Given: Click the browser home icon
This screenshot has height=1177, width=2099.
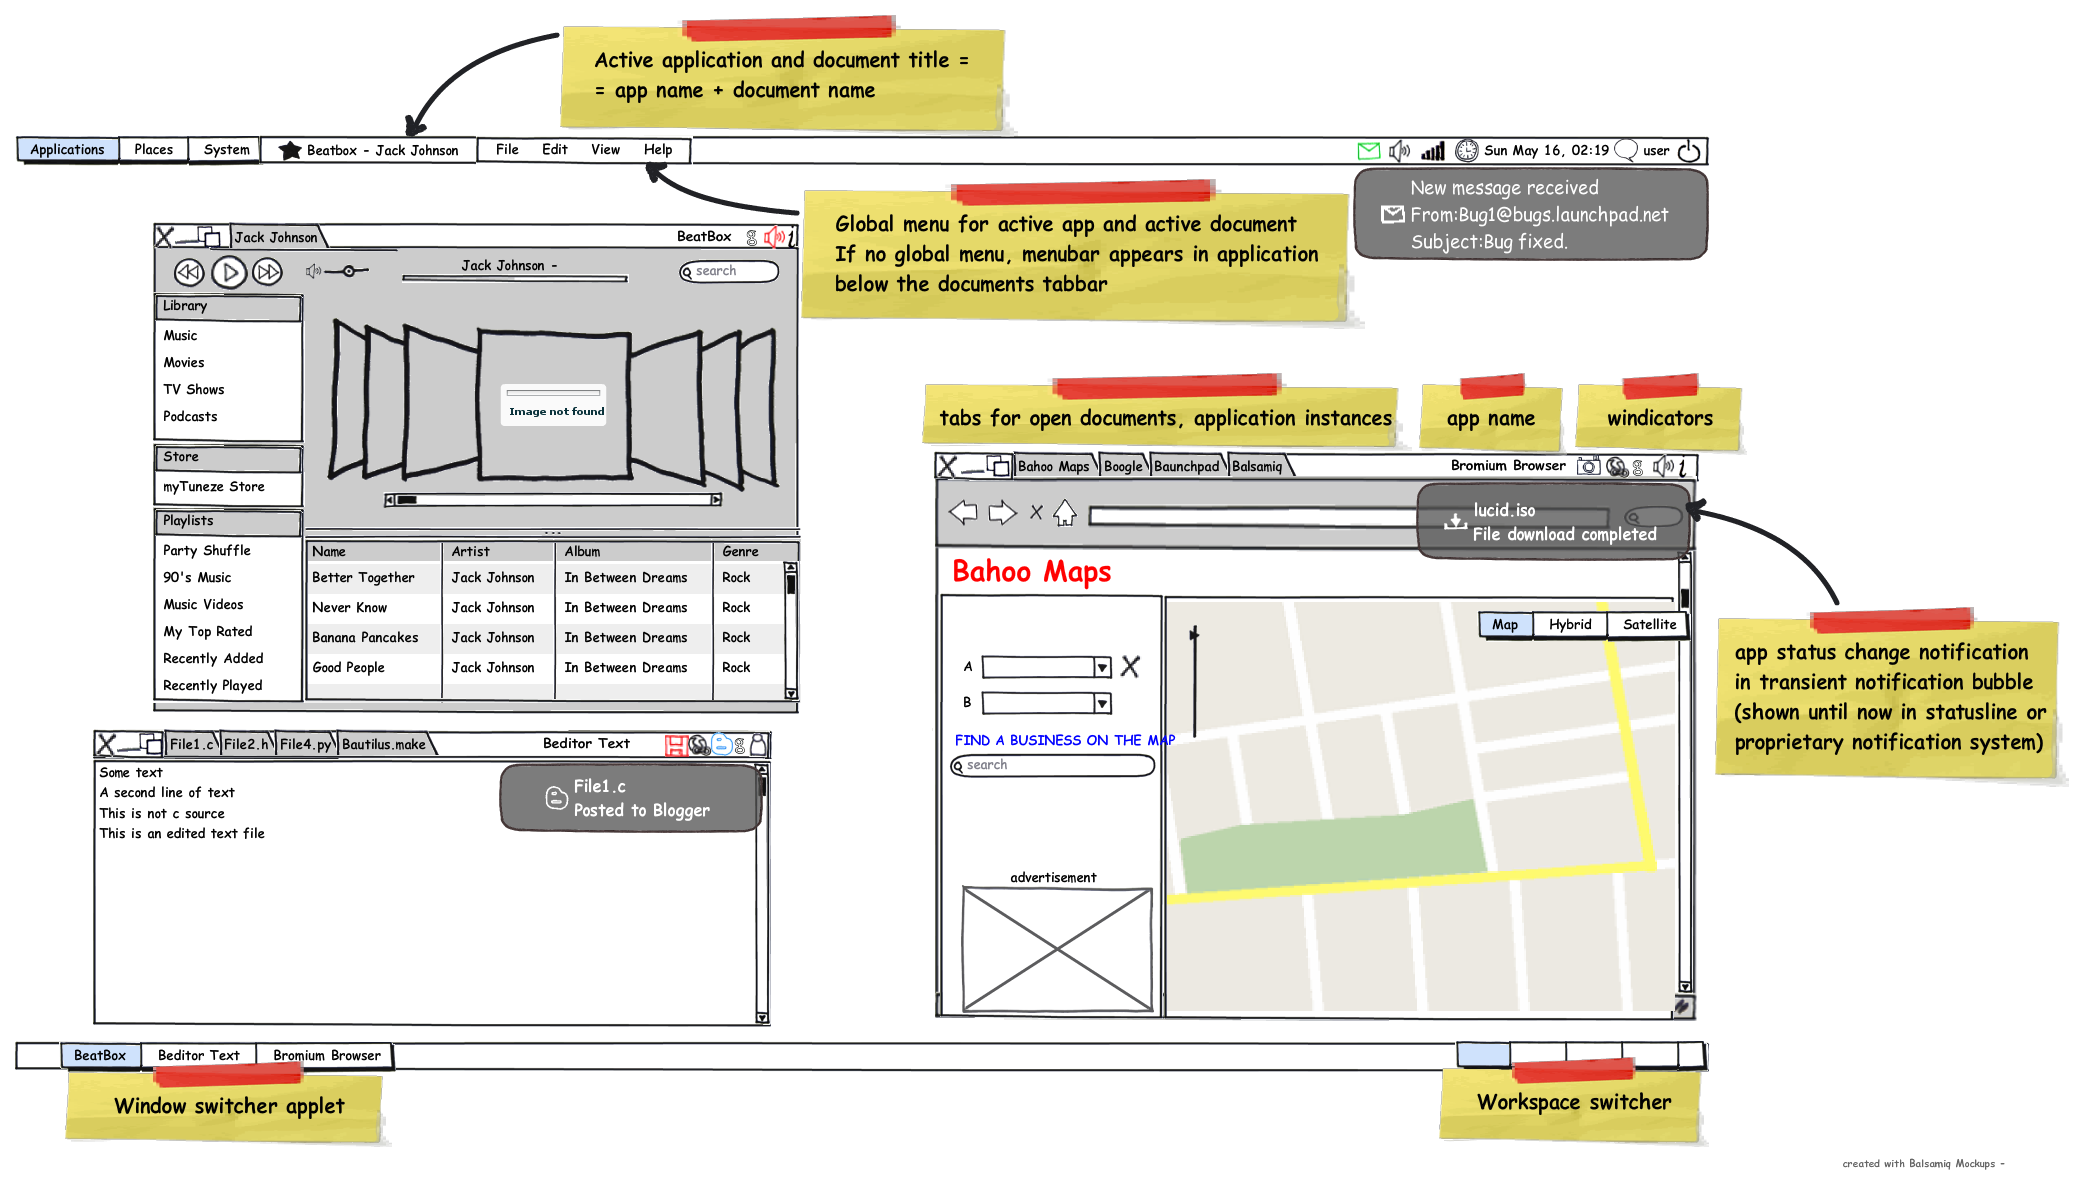Looking at the screenshot, I should (x=1064, y=513).
